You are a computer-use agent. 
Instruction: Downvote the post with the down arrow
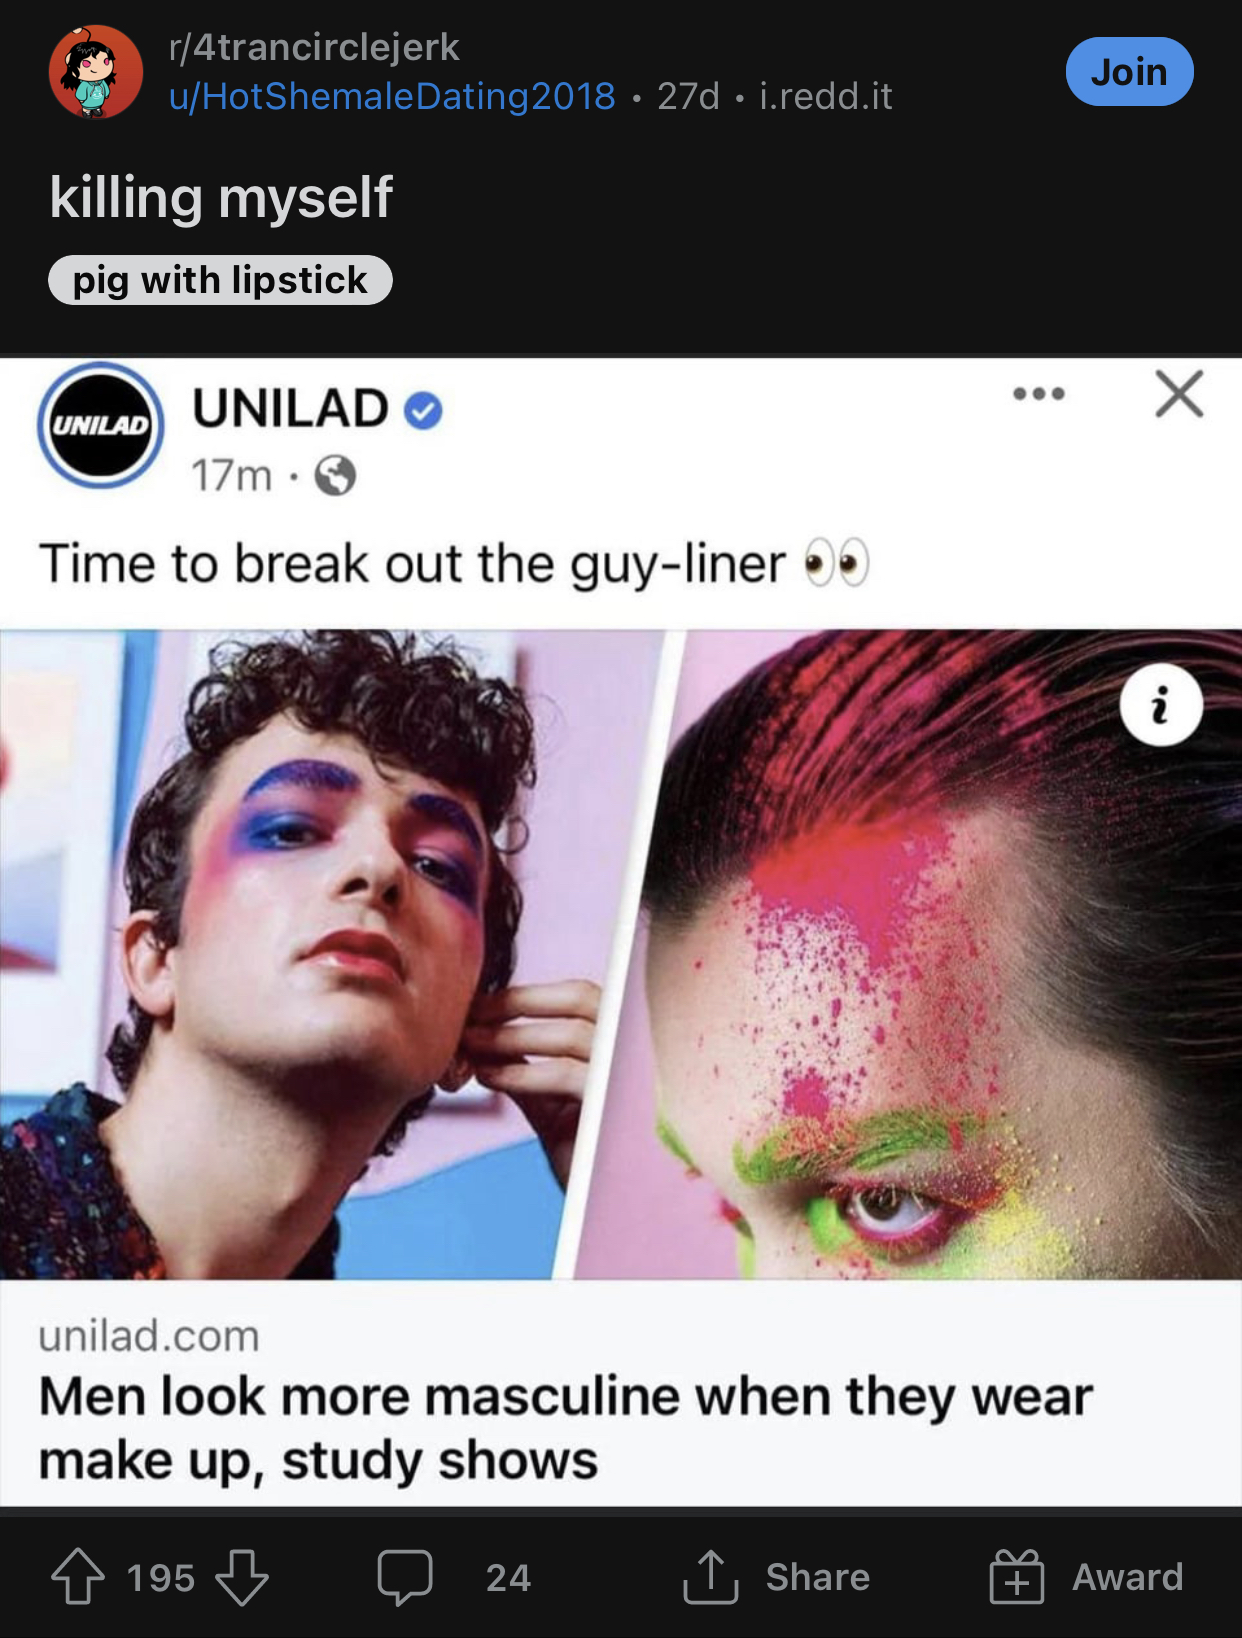tap(242, 1577)
